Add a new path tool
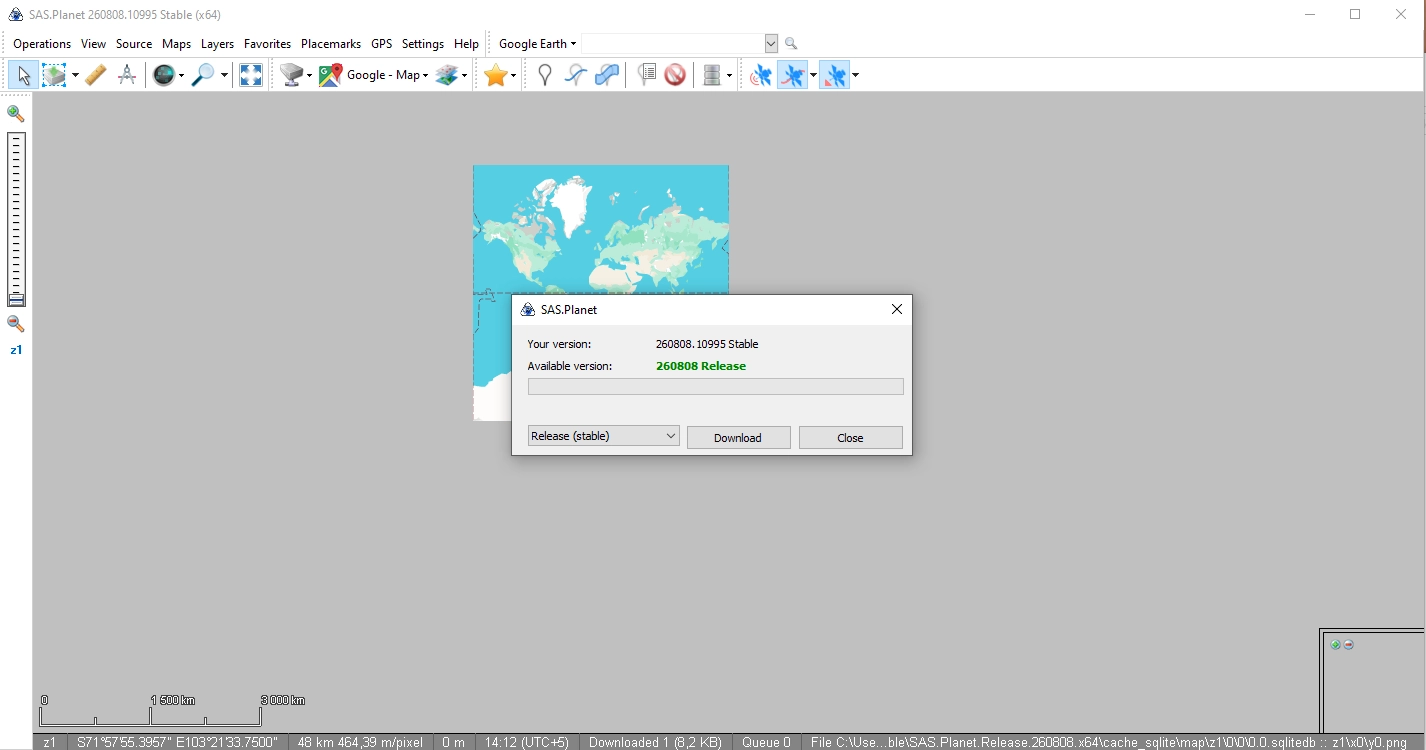This screenshot has height=750, width=1426. 575,75
